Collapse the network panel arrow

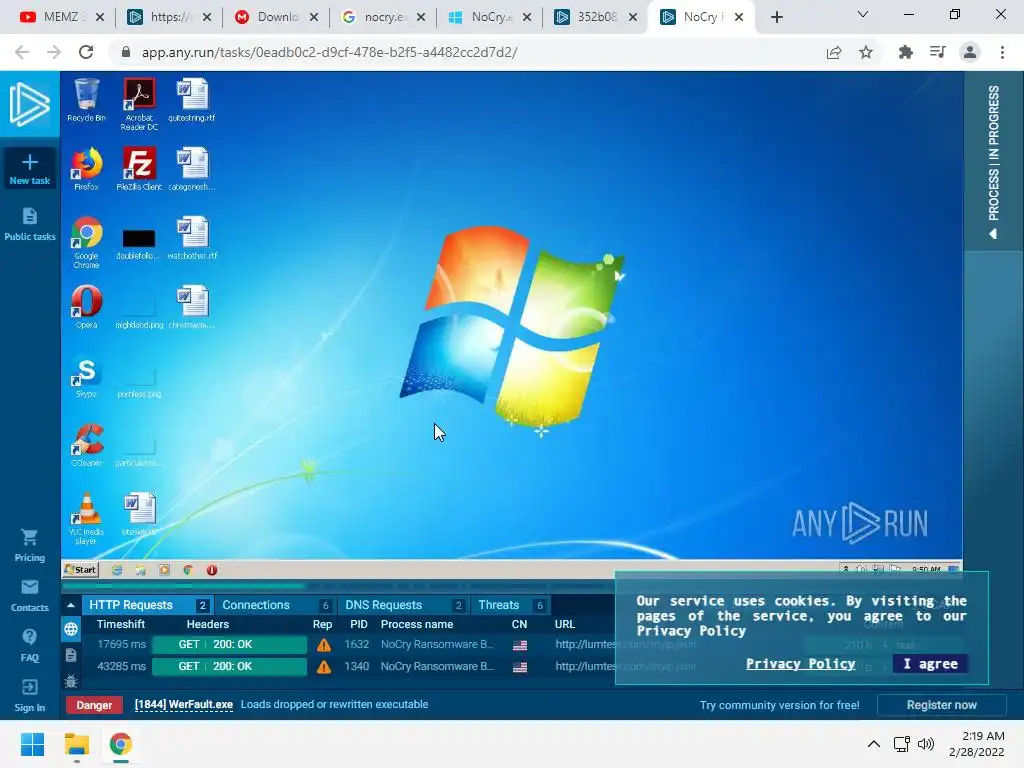(x=71, y=605)
